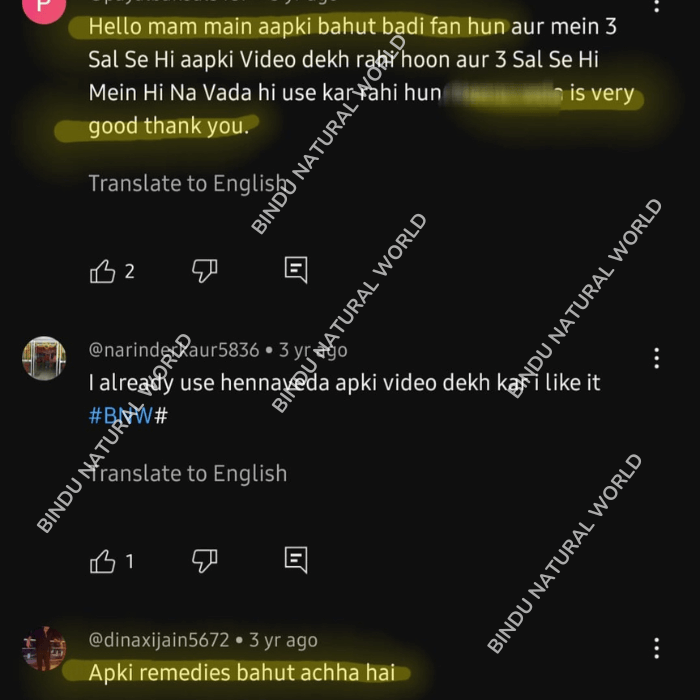The image size is (700, 700).
Task: Open replies on the first highlighted comment
Action: [x=296, y=270]
